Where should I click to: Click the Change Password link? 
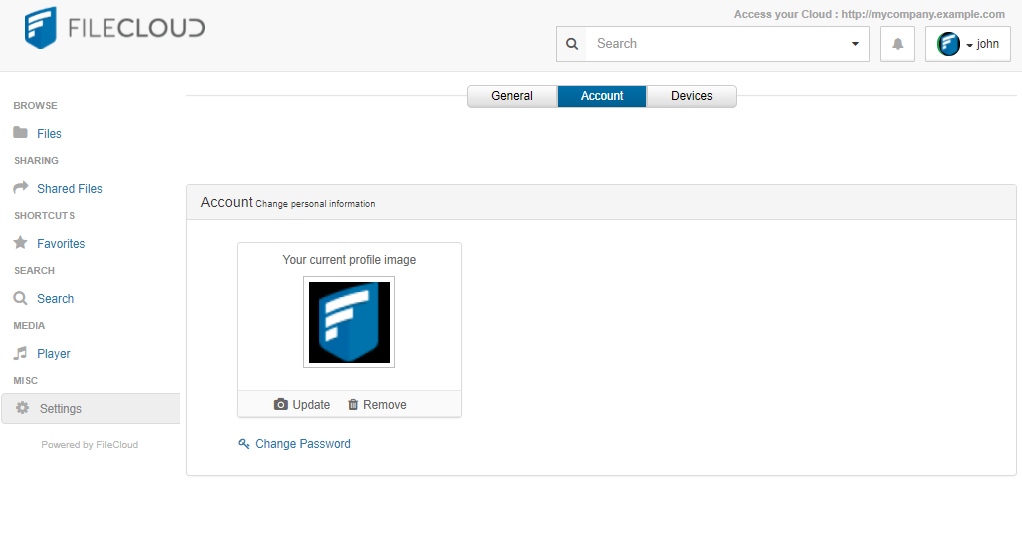302,444
